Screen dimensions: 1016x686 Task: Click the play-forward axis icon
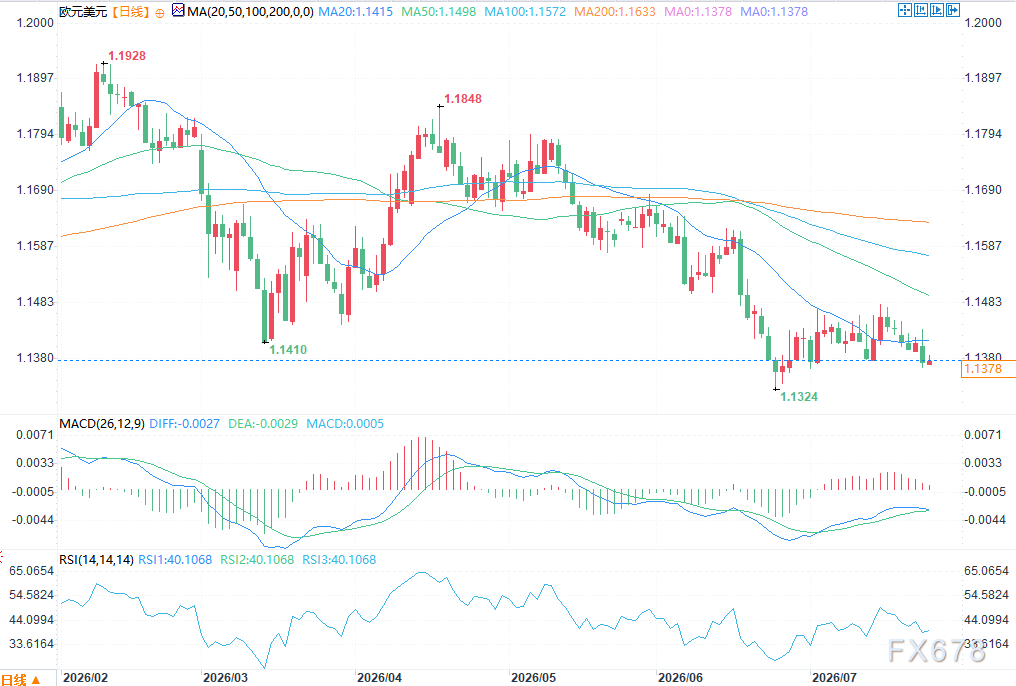937,10
